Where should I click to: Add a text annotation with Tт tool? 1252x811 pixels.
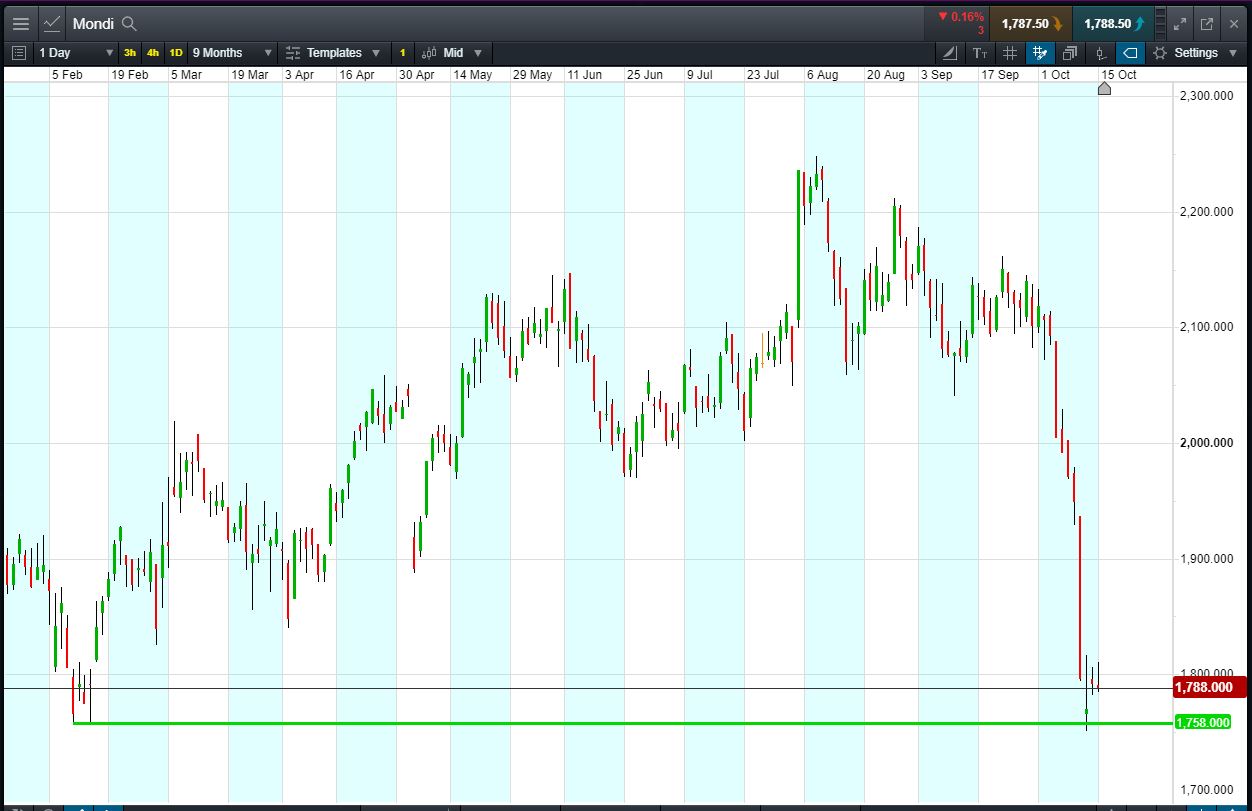tap(980, 53)
